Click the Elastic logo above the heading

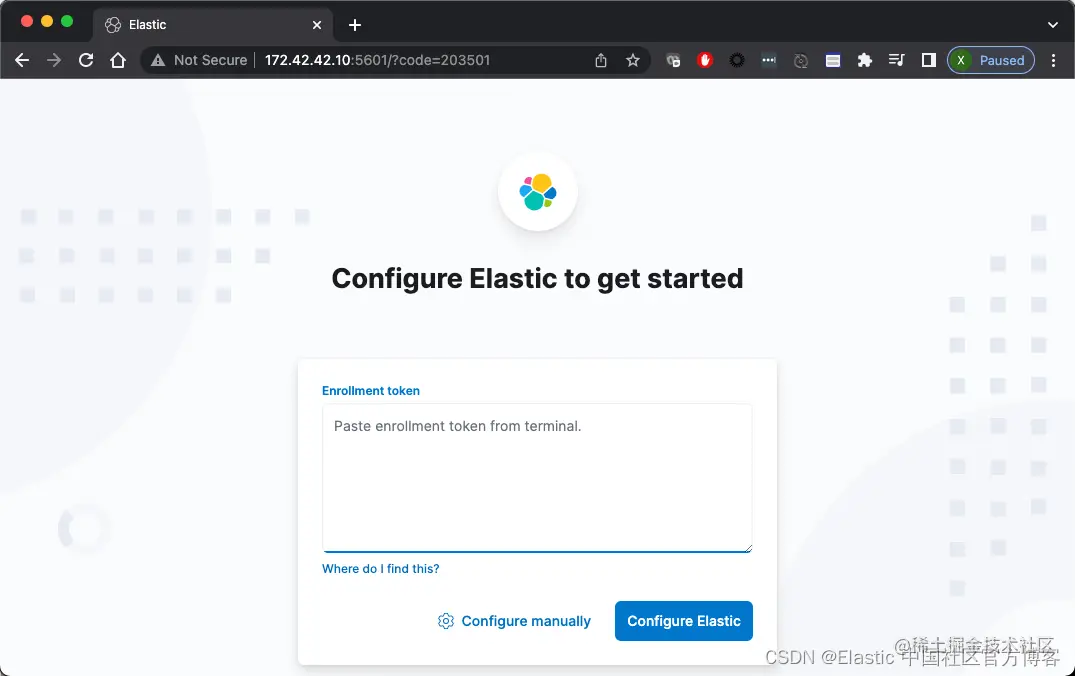tap(538, 192)
